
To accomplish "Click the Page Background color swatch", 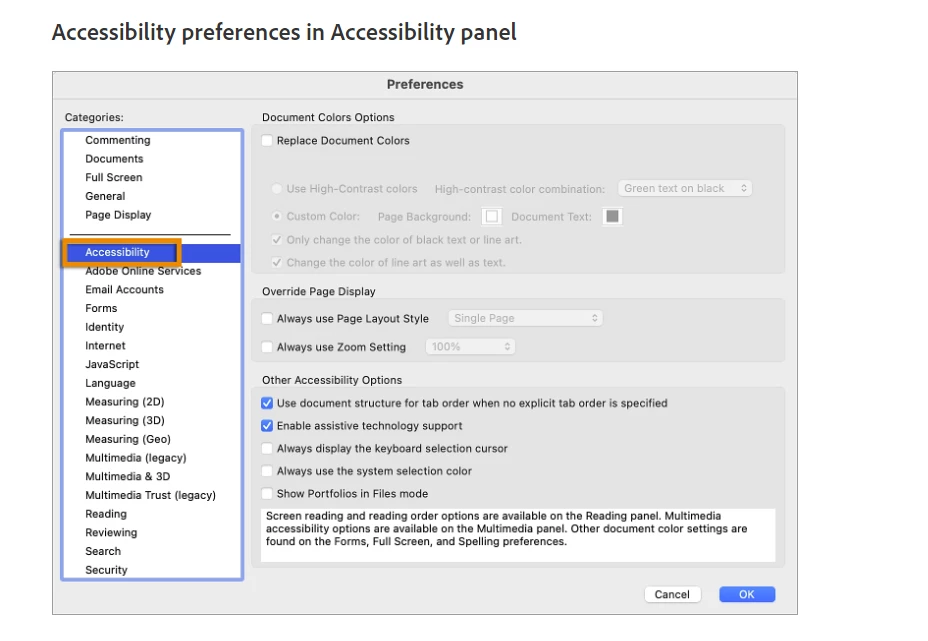I will click(491, 216).
